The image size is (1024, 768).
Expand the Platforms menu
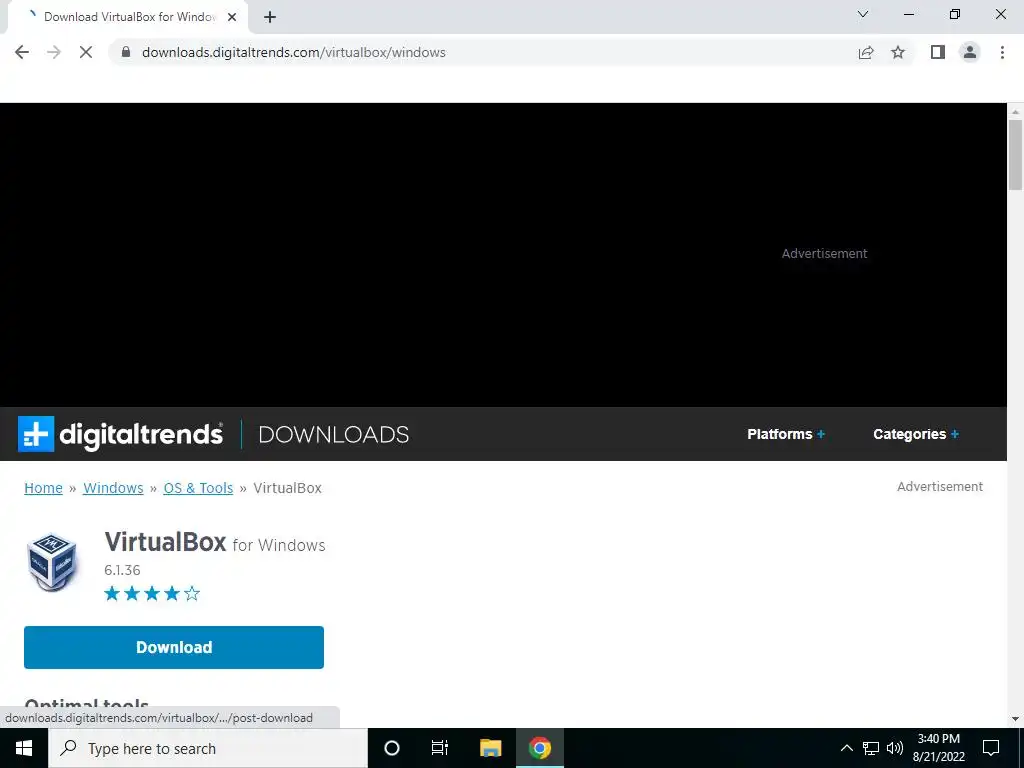[x=786, y=434]
